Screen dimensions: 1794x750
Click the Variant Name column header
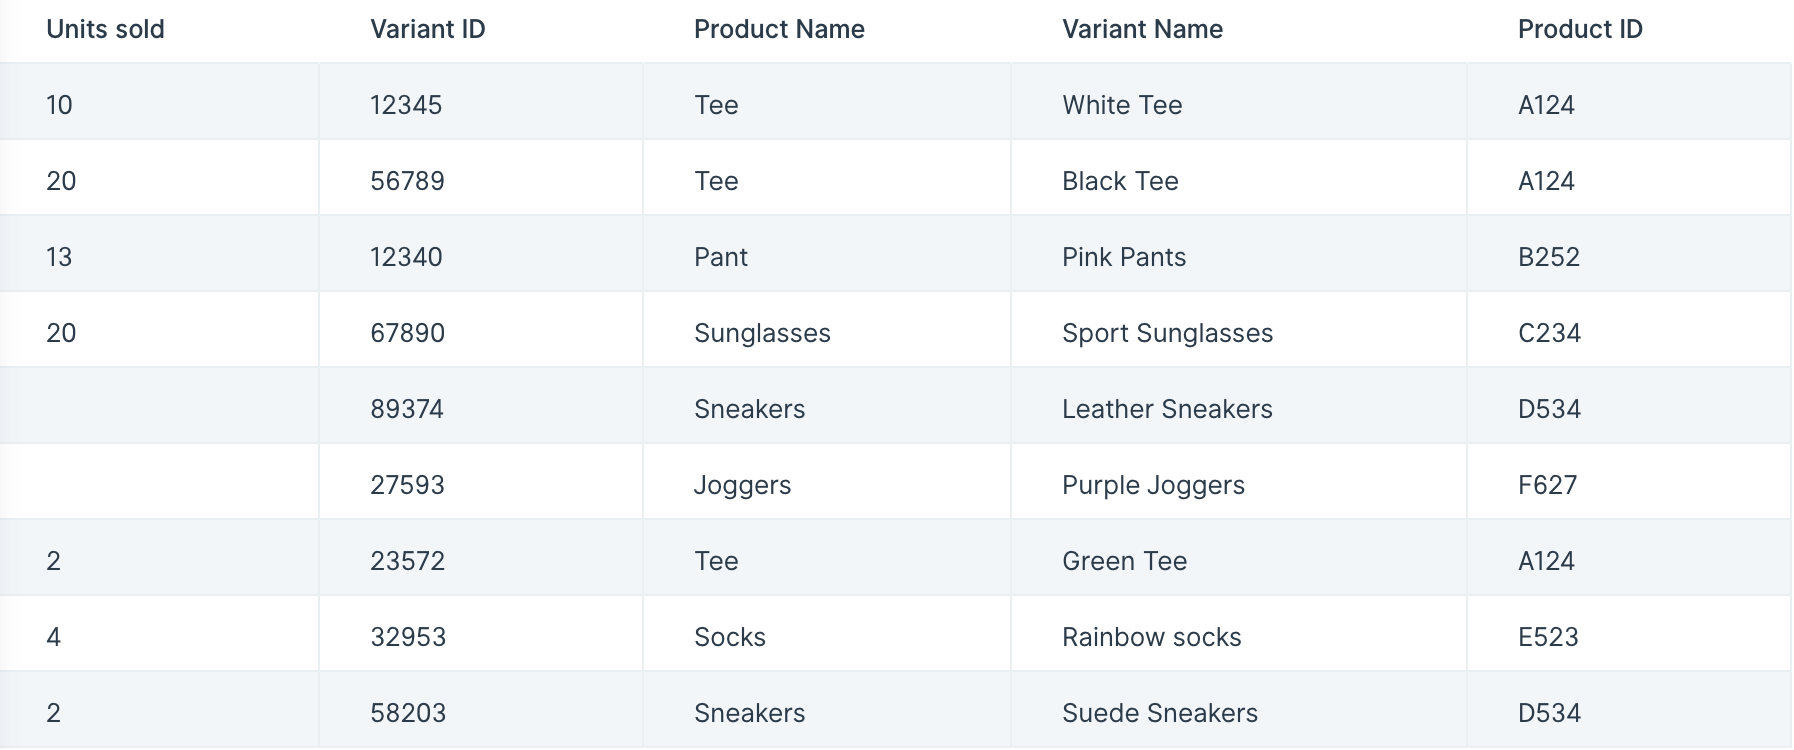[x=1142, y=29]
